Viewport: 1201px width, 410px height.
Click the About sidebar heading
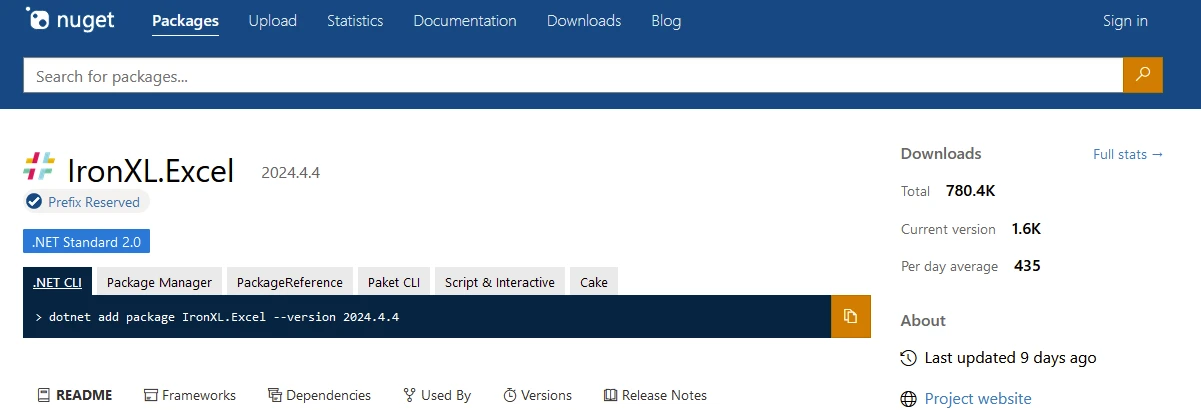point(923,321)
